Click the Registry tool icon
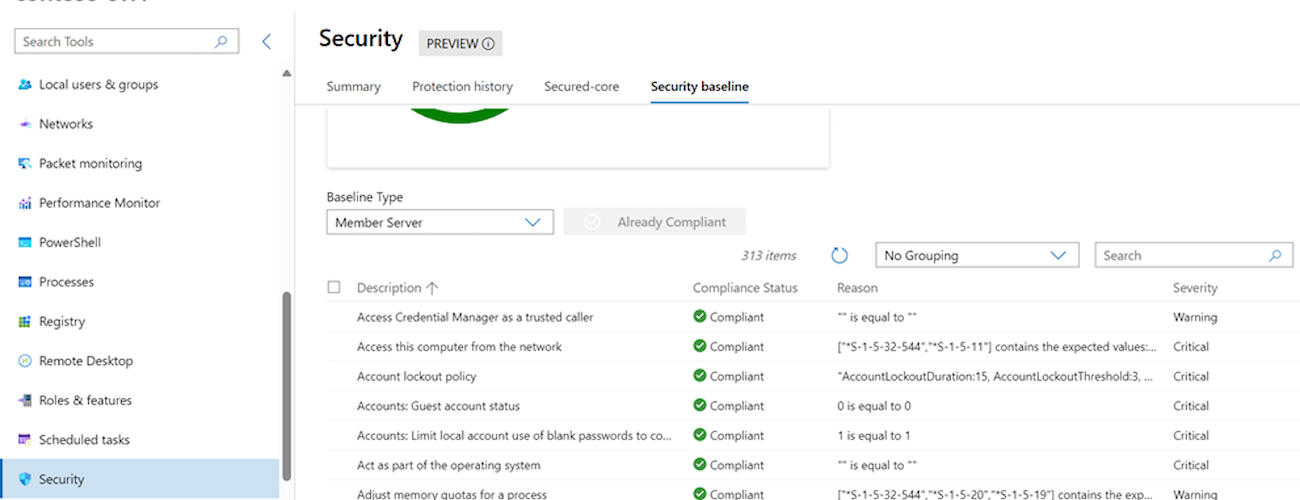Image resolution: width=1300 pixels, height=500 pixels. (x=26, y=322)
